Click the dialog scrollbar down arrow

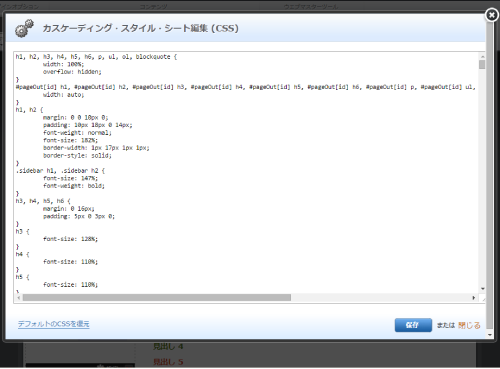(489, 335)
